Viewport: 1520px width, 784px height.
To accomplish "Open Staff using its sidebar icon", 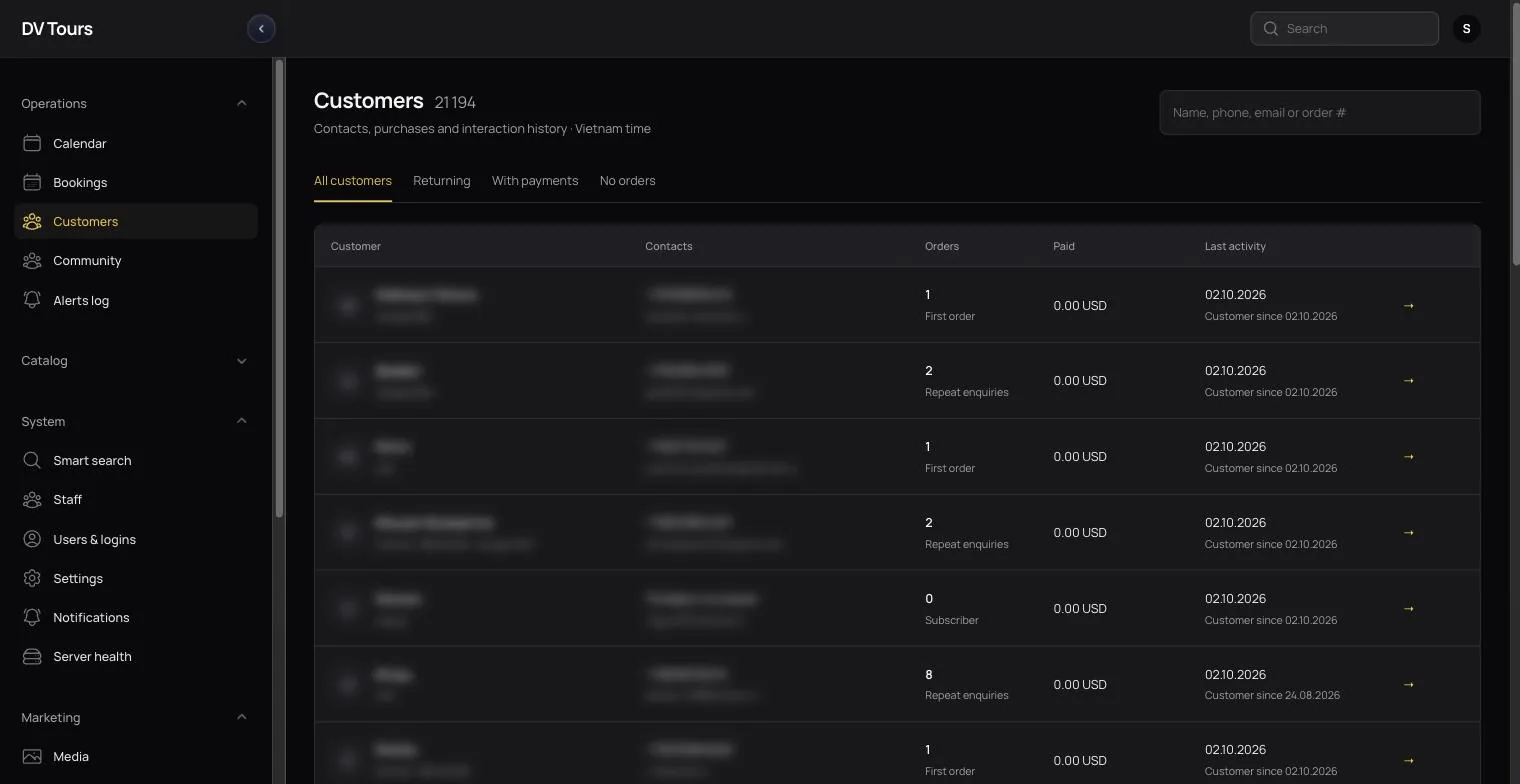I will (32, 499).
